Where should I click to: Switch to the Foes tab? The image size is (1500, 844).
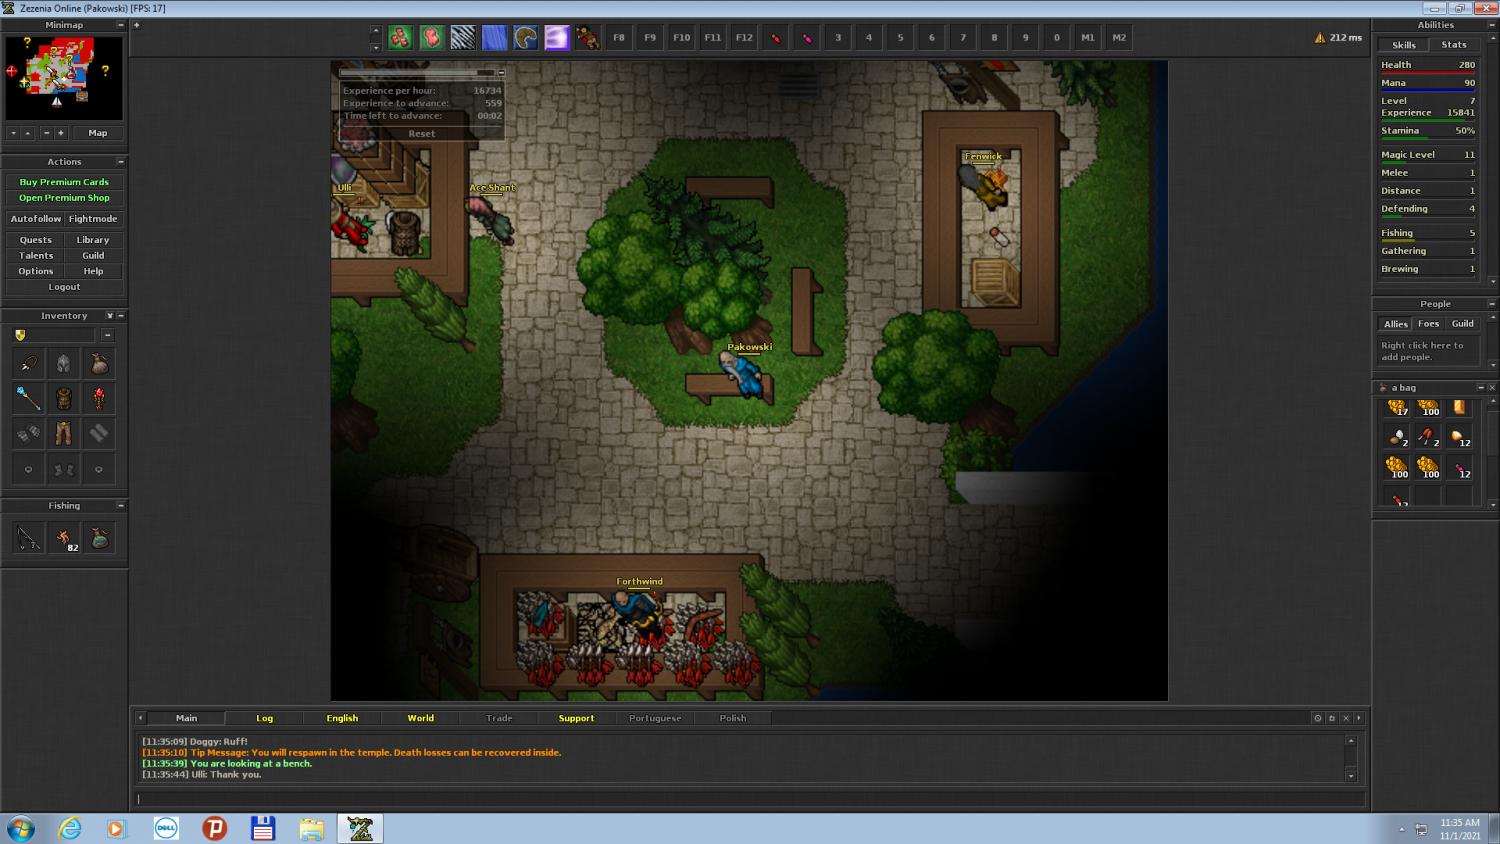coord(1429,324)
